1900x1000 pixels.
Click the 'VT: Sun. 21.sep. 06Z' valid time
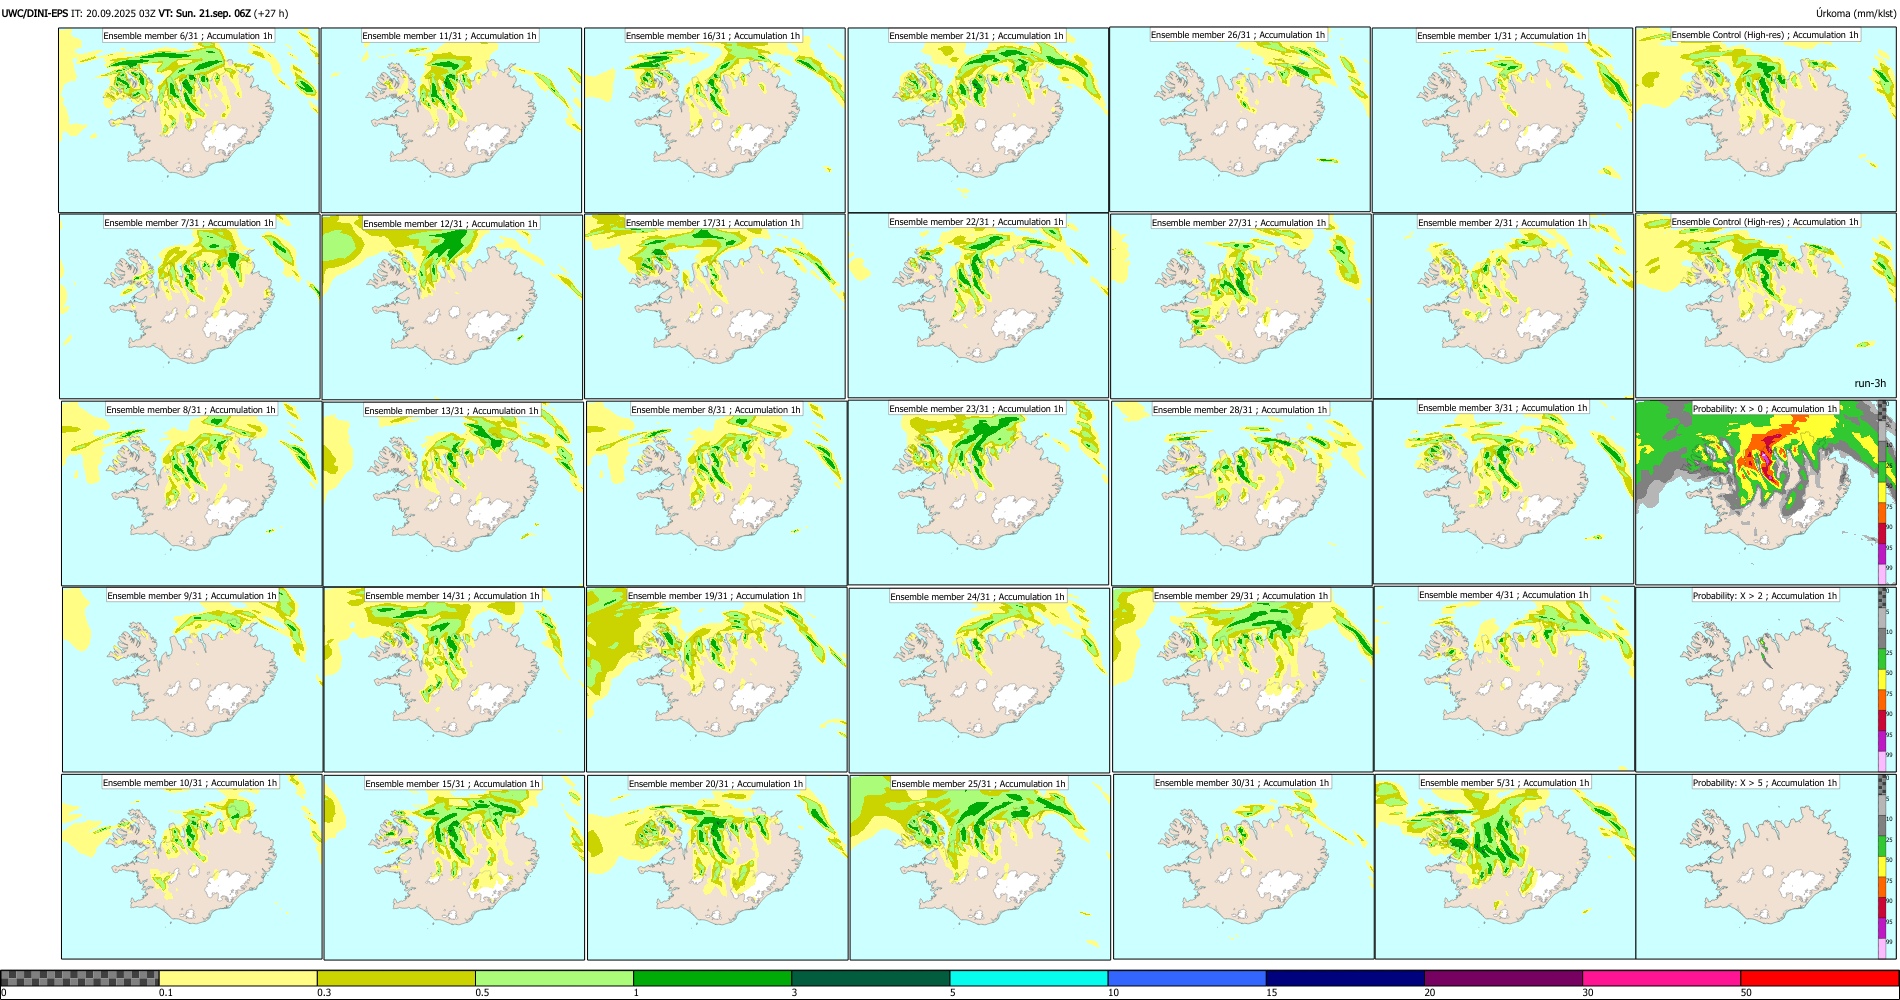[x=204, y=13]
